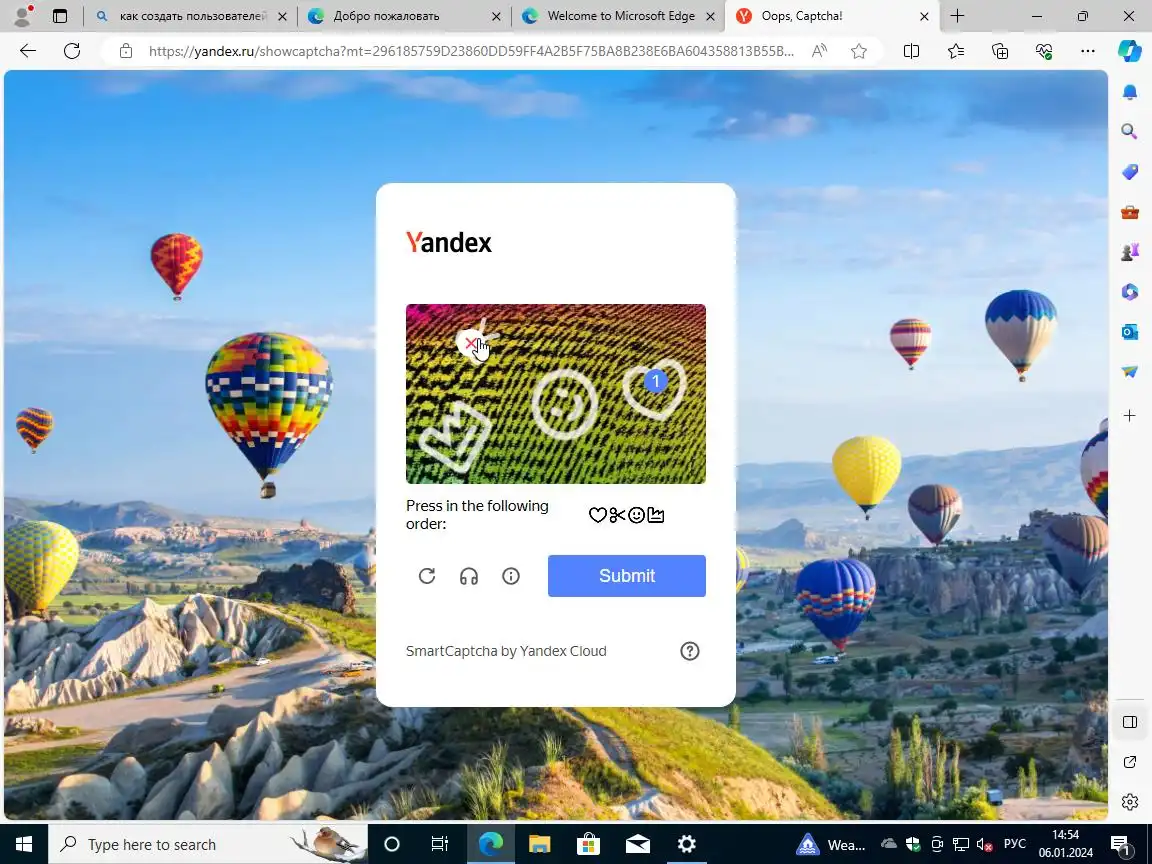This screenshot has height=864, width=1152.
Task: Open File Explorer from the taskbar
Action: [x=539, y=844]
